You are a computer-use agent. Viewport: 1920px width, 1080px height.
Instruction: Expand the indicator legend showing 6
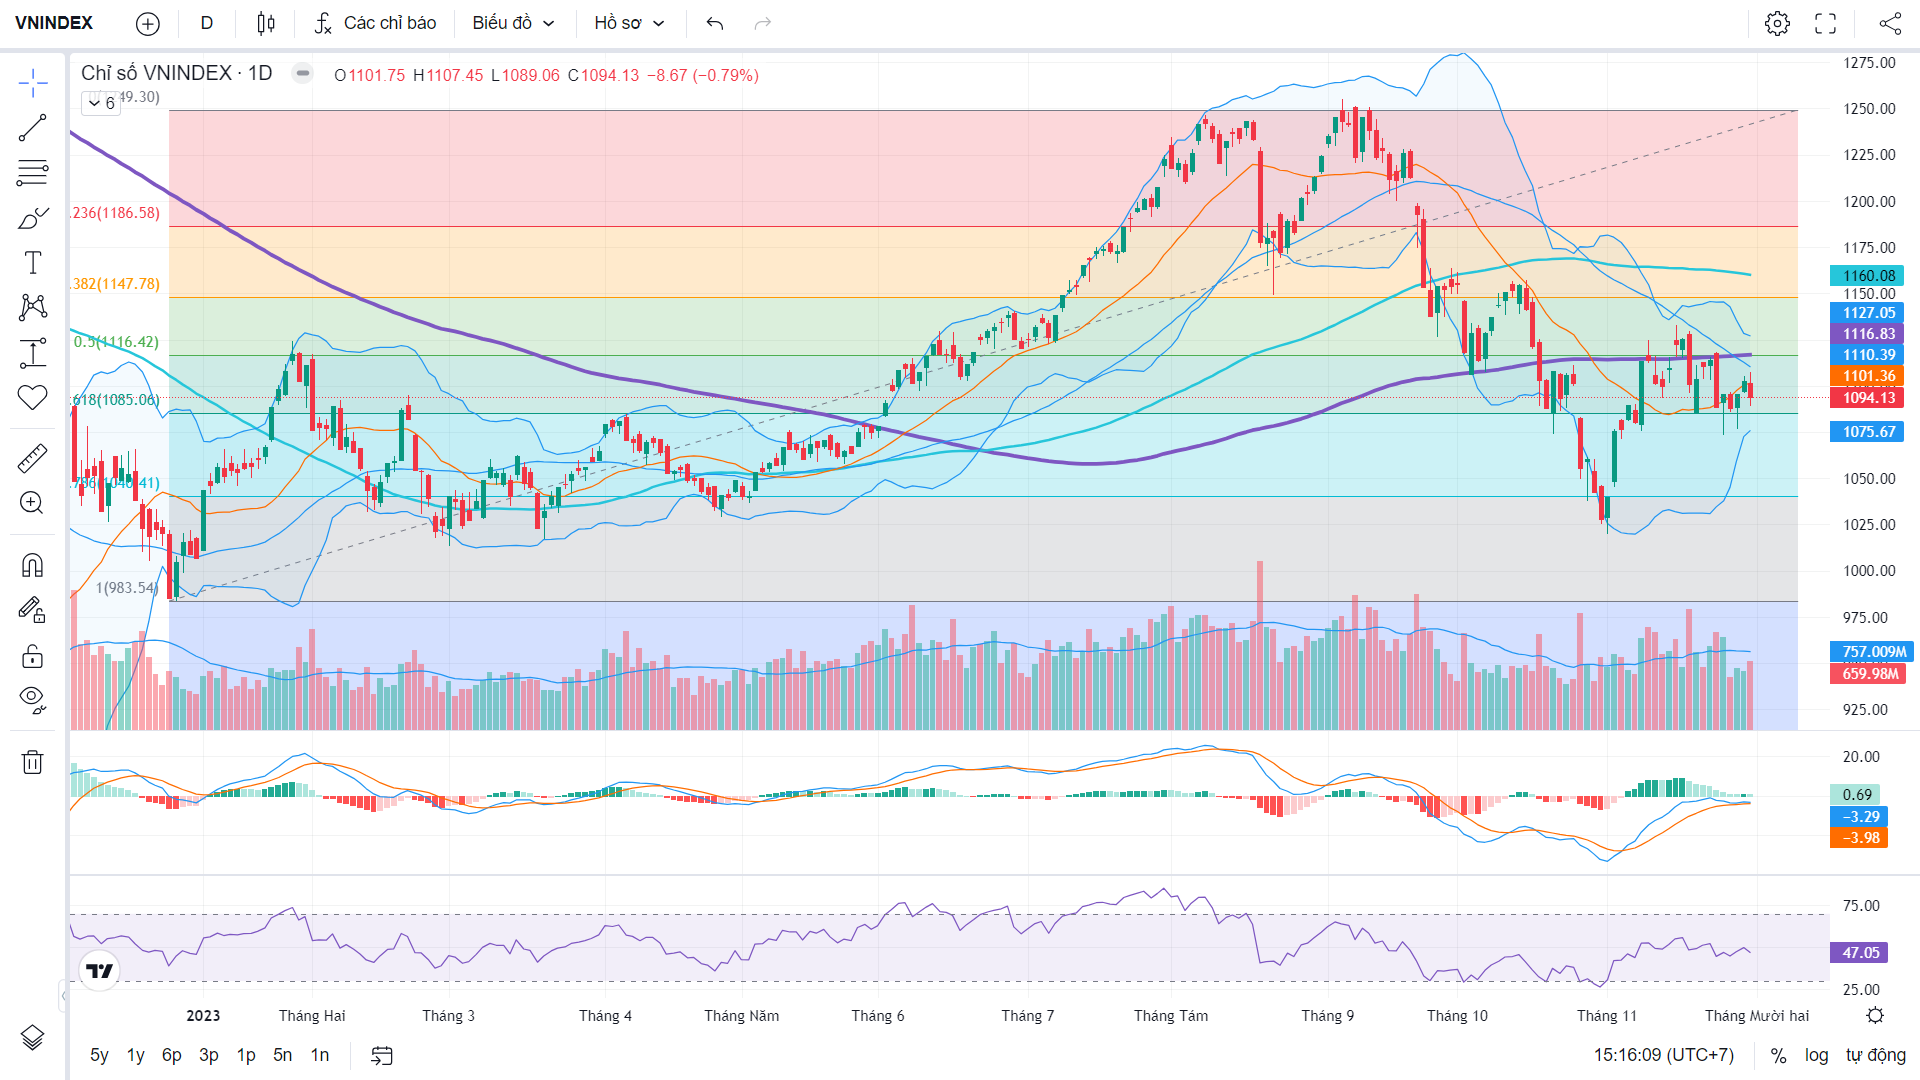point(101,103)
